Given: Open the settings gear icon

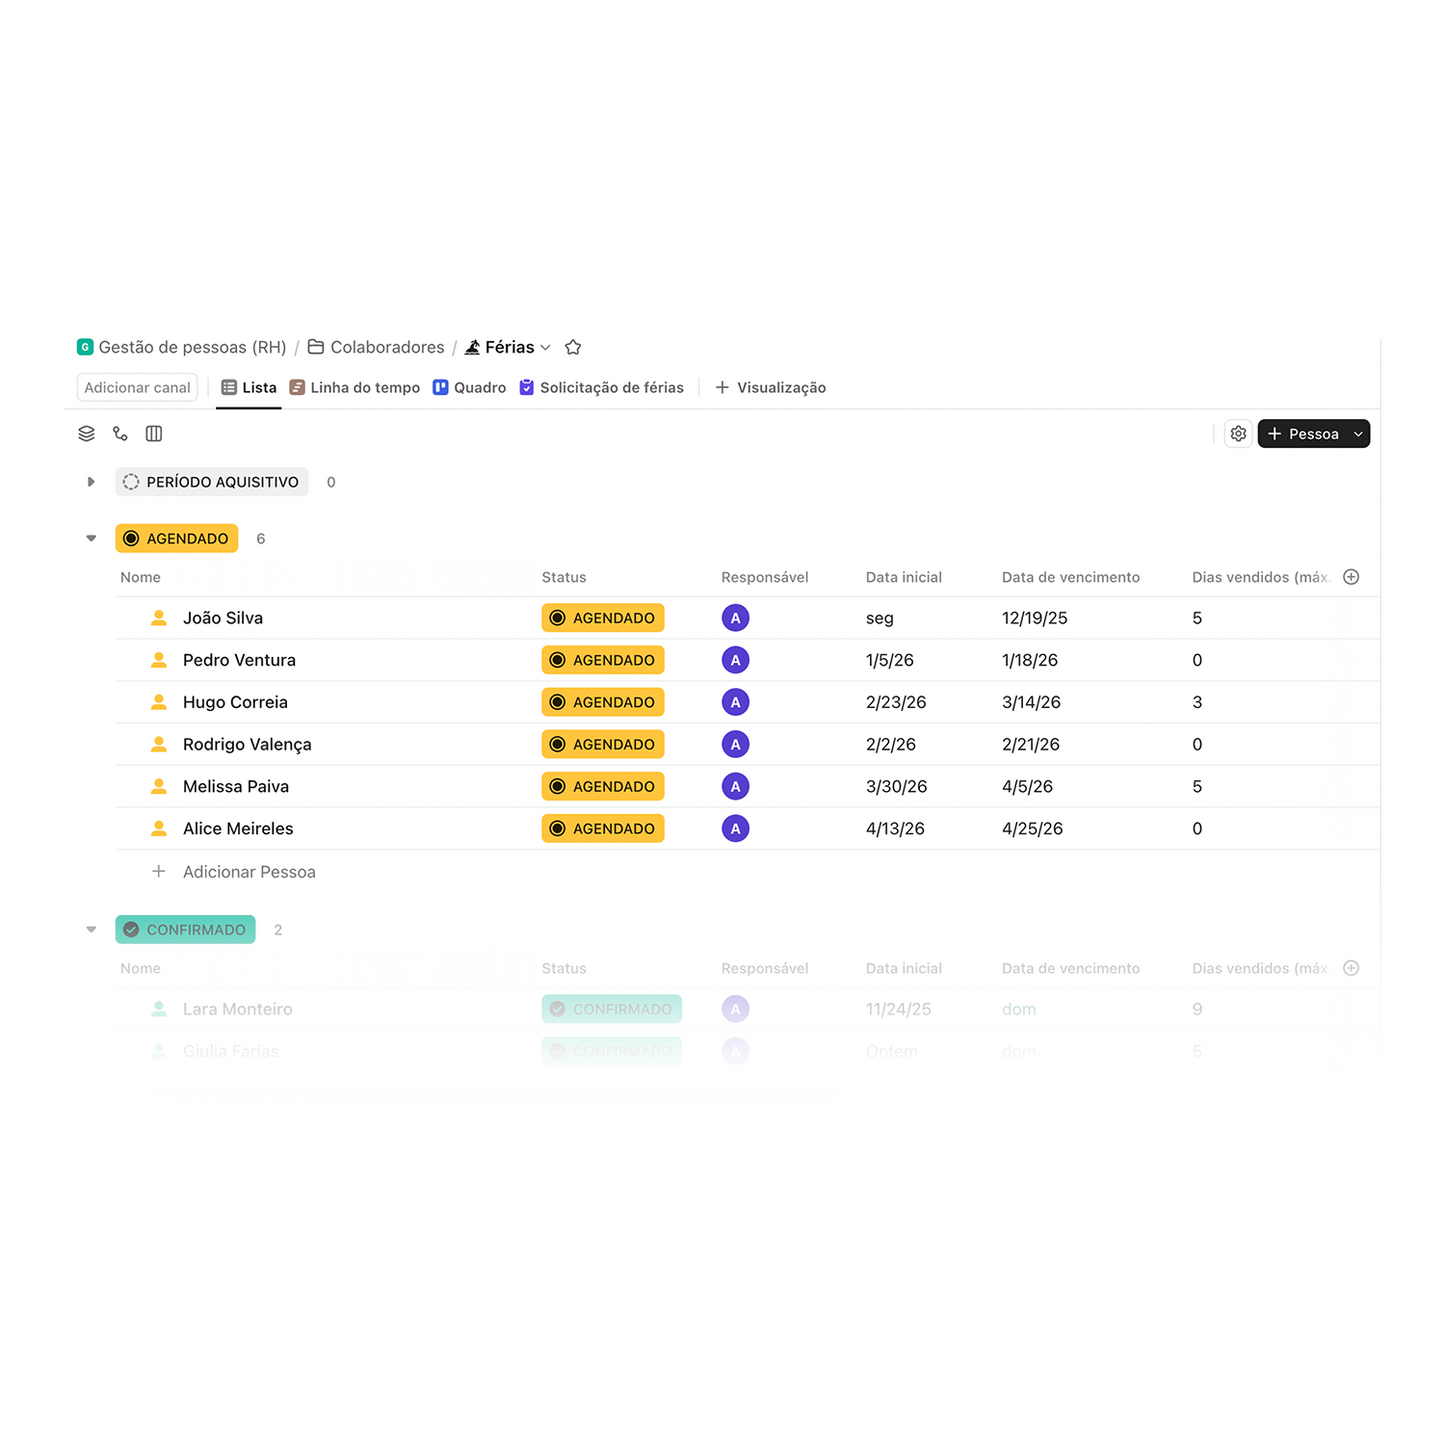Looking at the screenshot, I should click(1238, 434).
